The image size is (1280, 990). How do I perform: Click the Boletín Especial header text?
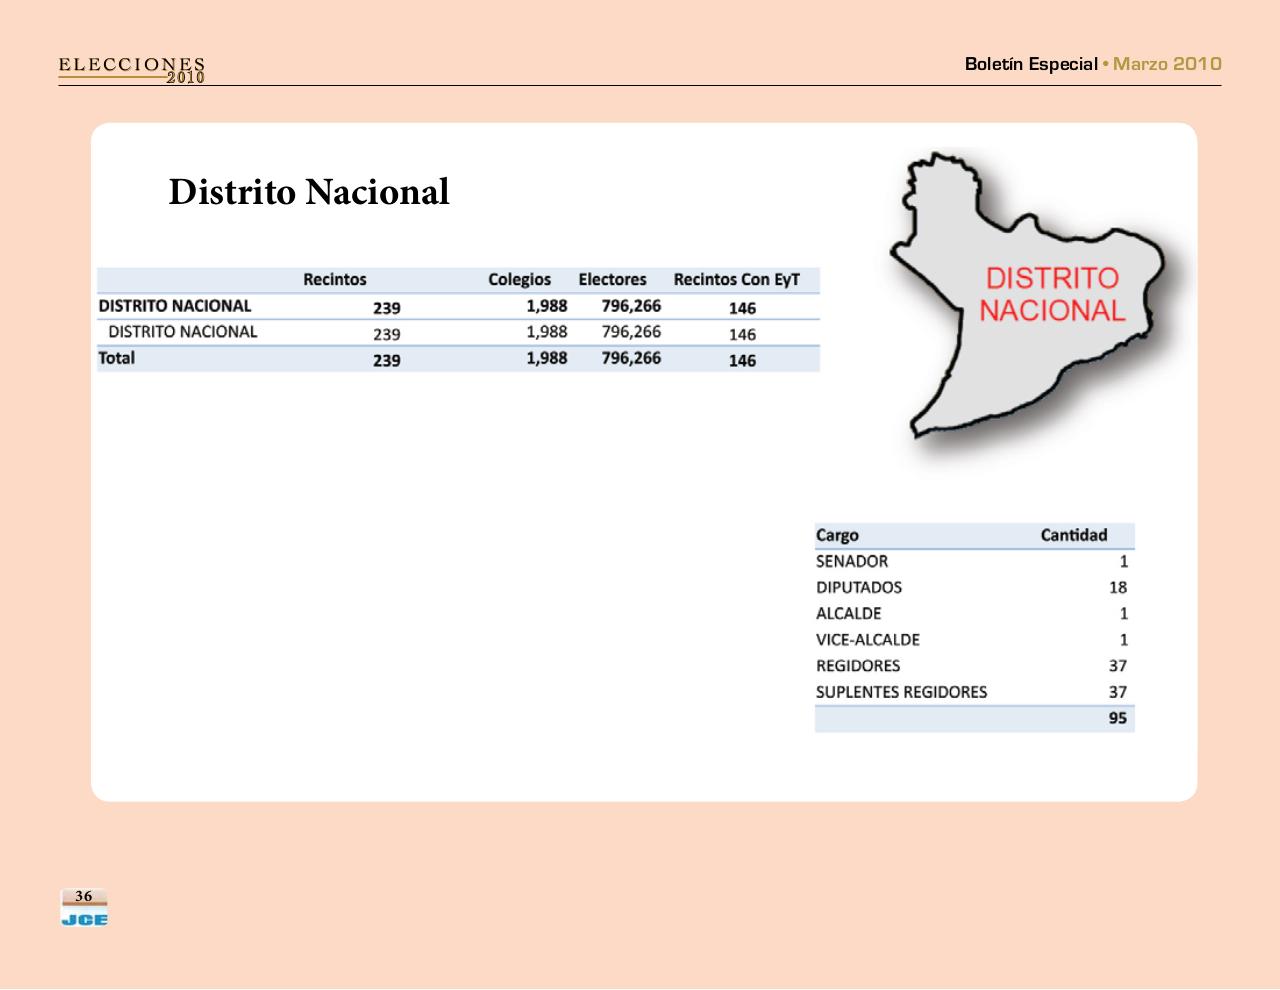(1032, 64)
